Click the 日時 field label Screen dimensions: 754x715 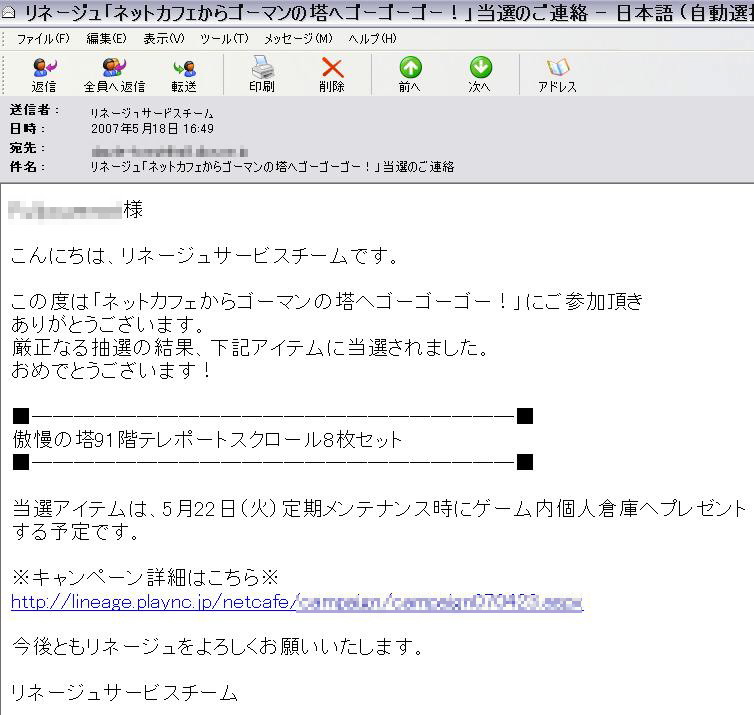point(27,129)
